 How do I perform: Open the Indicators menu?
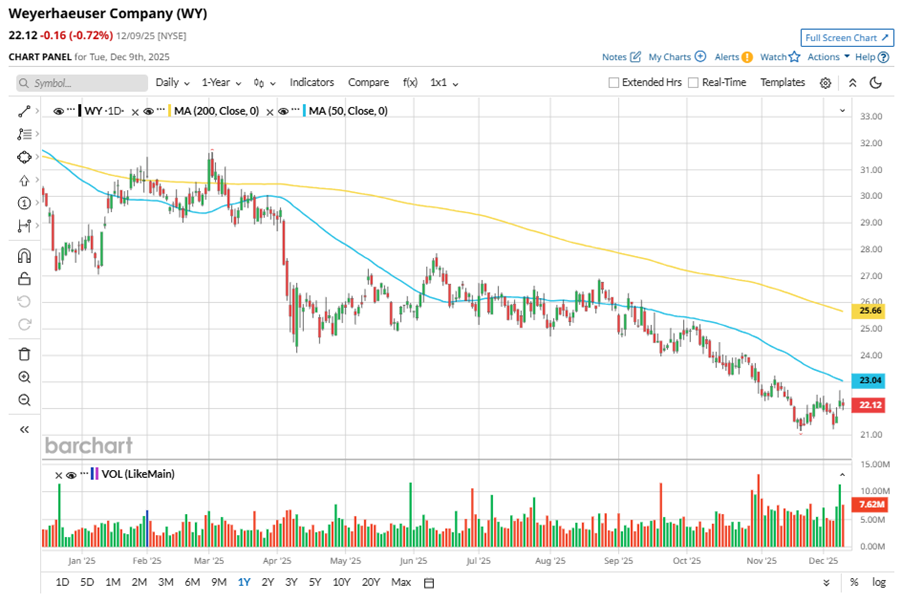pos(311,83)
